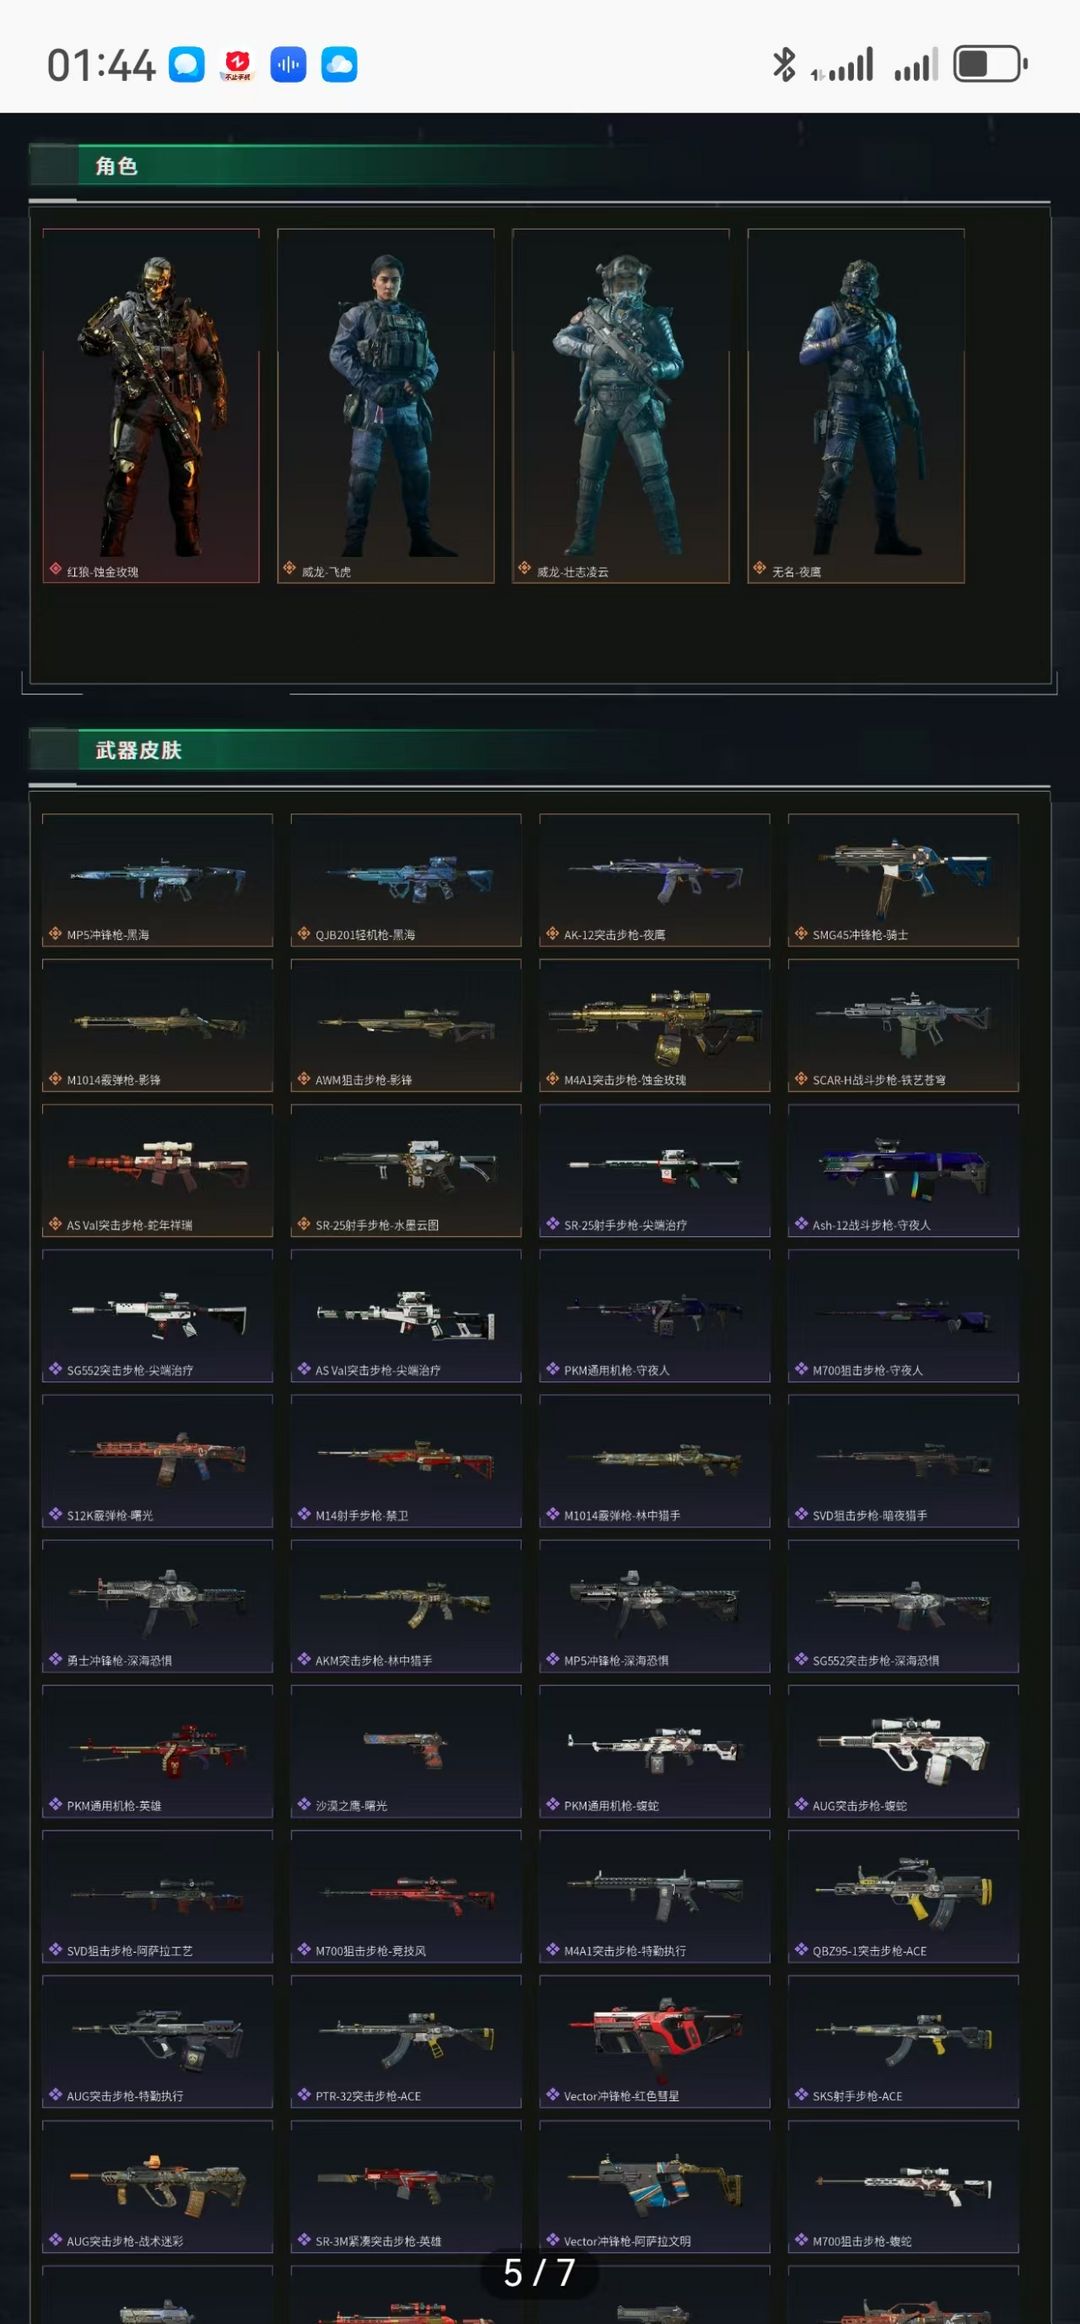1080x2324 pixels.
Task: Choose the M4A1突击步枪-蚀金玫瑰 skin
Action: click(655, 1025)
